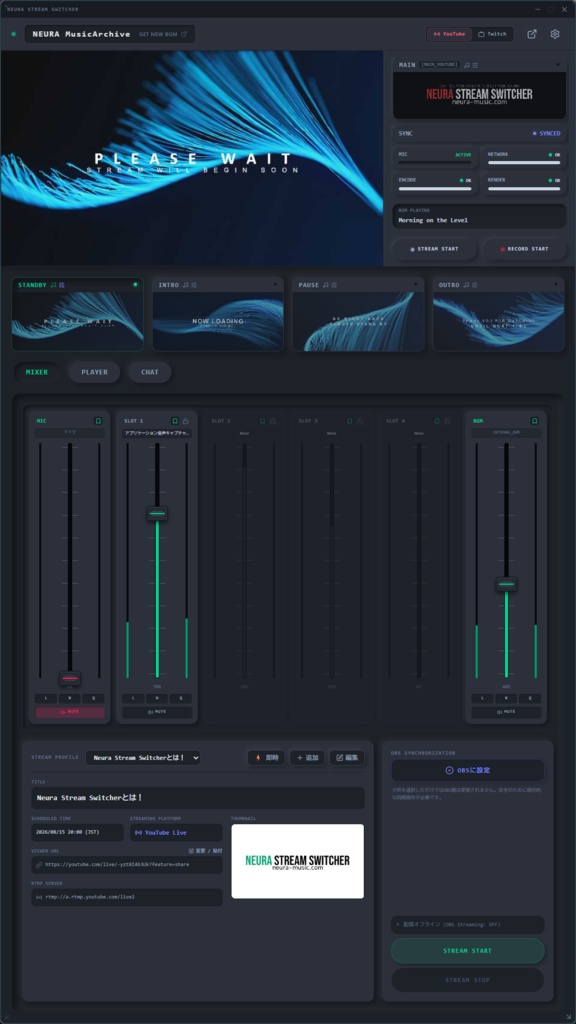This screenshot has width=576, height=1024.
Task: Click GET NEW BGM link
Action: (x=163, y=34)
